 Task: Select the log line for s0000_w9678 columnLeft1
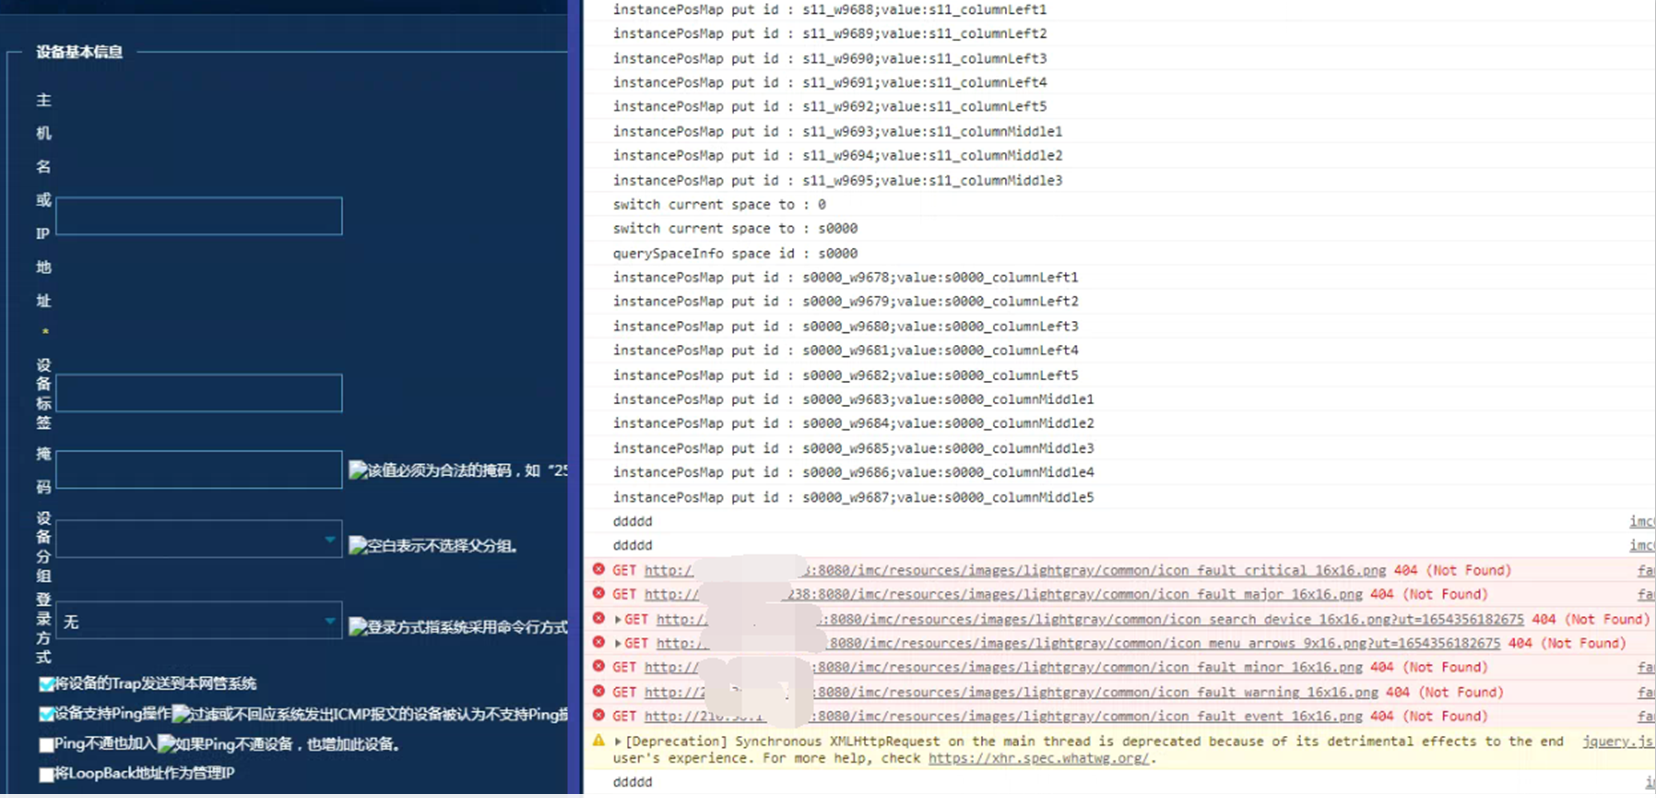[846, 277]
